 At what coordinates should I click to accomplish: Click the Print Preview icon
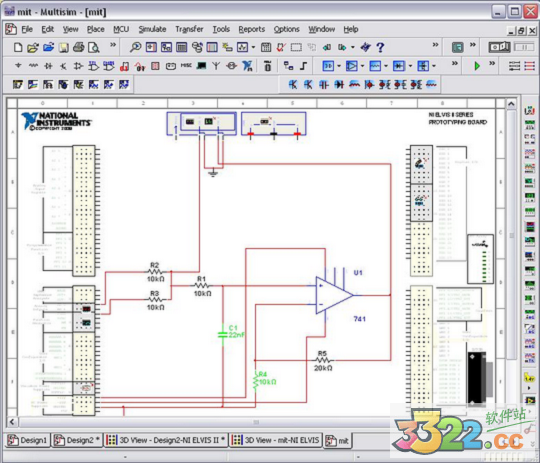94,47
